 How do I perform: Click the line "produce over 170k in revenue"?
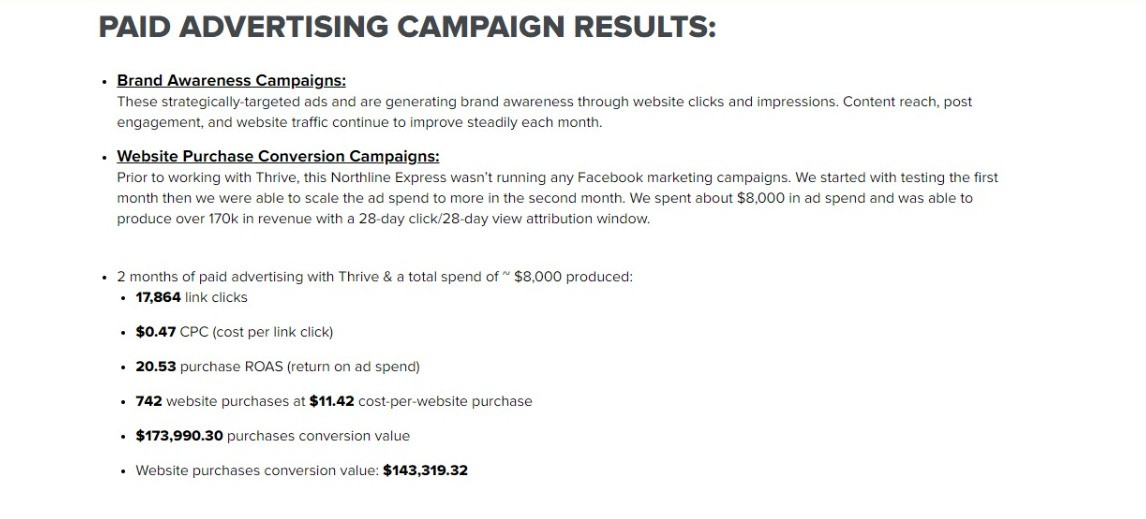(383, 219)
